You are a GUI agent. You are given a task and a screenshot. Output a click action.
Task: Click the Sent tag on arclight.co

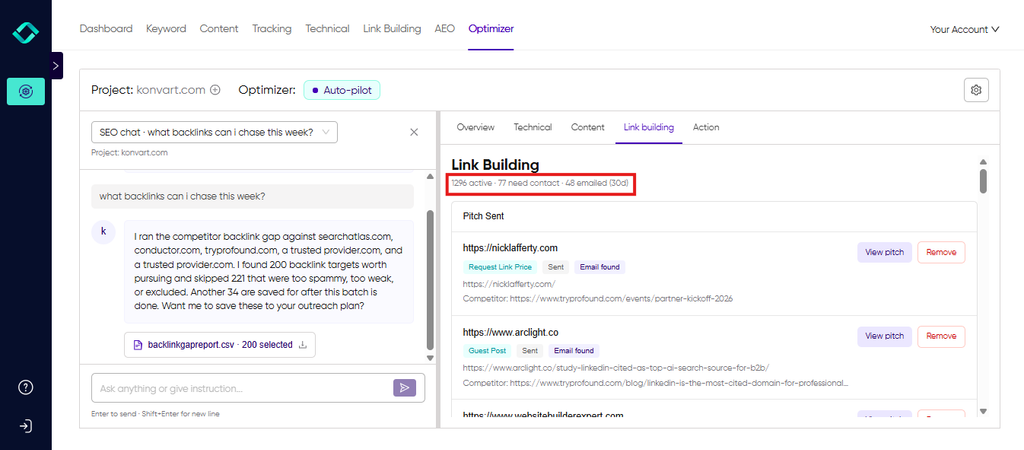pos(530,351)
